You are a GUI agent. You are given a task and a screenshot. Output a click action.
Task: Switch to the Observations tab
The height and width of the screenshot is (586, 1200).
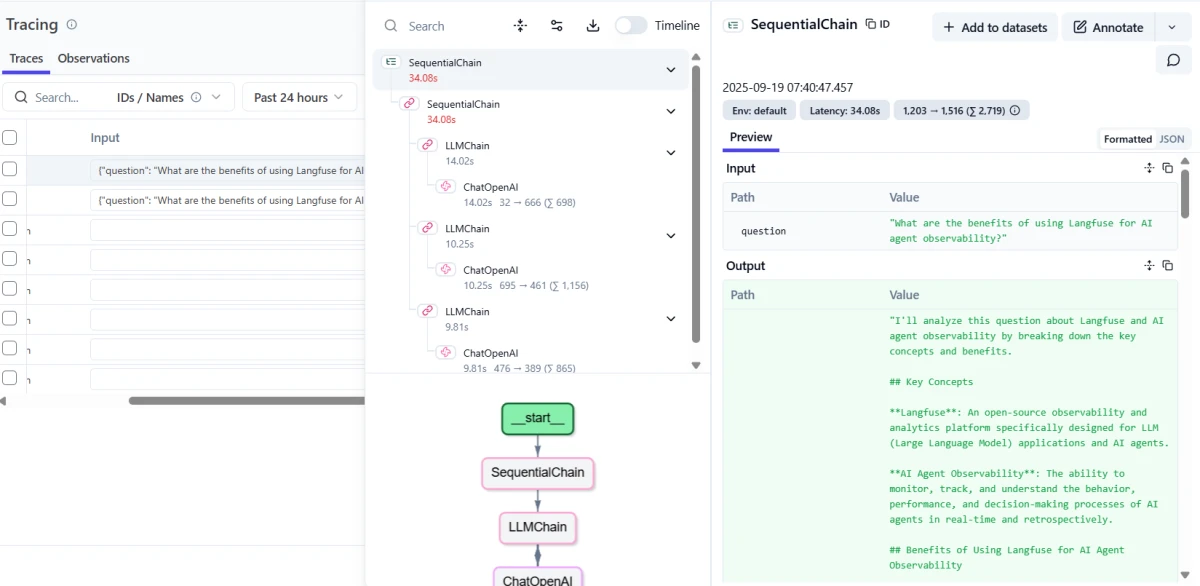[x=94, y=58]
